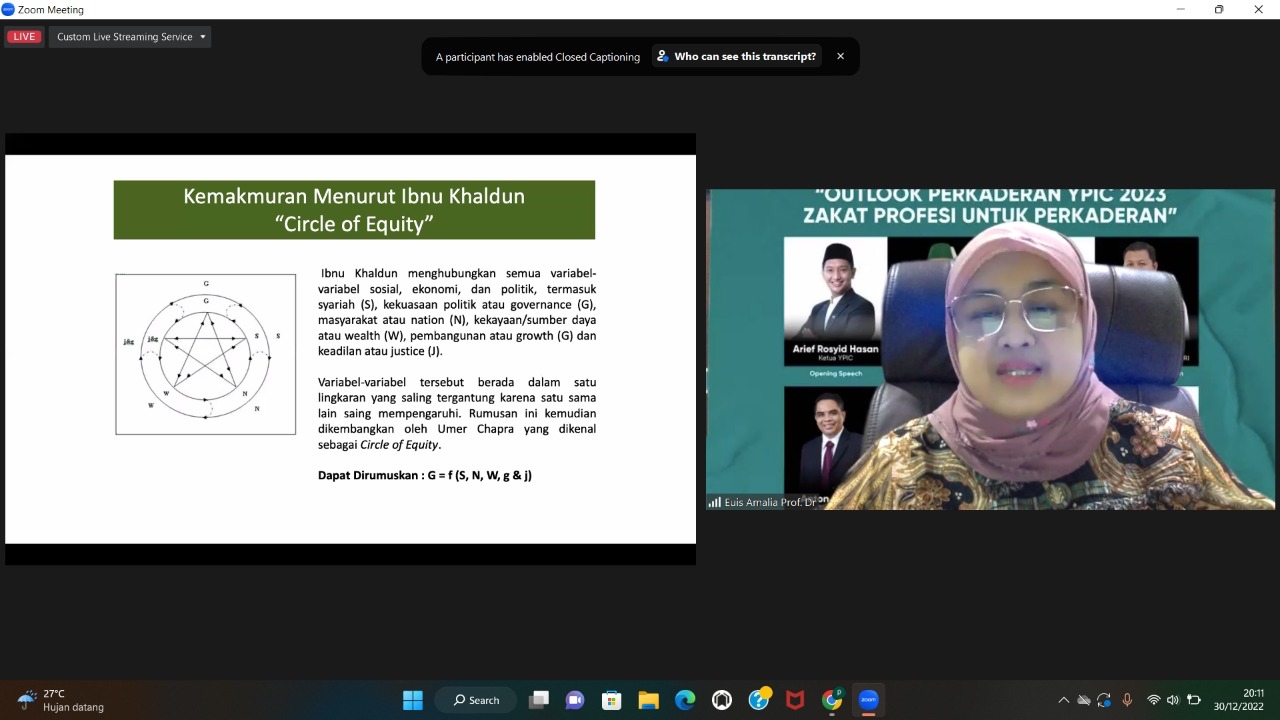Open the volume control in system tray
Screen dimensions: 1280x720
click(x=1173, y=700)
